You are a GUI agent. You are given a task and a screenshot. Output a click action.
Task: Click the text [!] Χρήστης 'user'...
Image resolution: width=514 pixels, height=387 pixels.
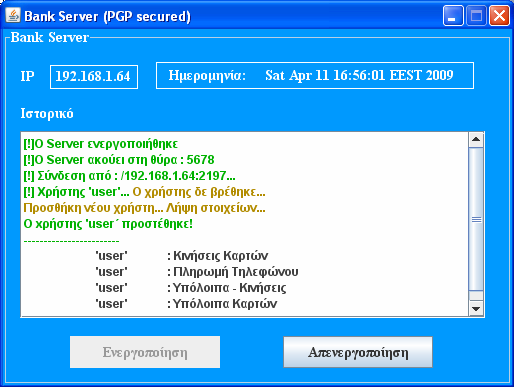point(76,192)
